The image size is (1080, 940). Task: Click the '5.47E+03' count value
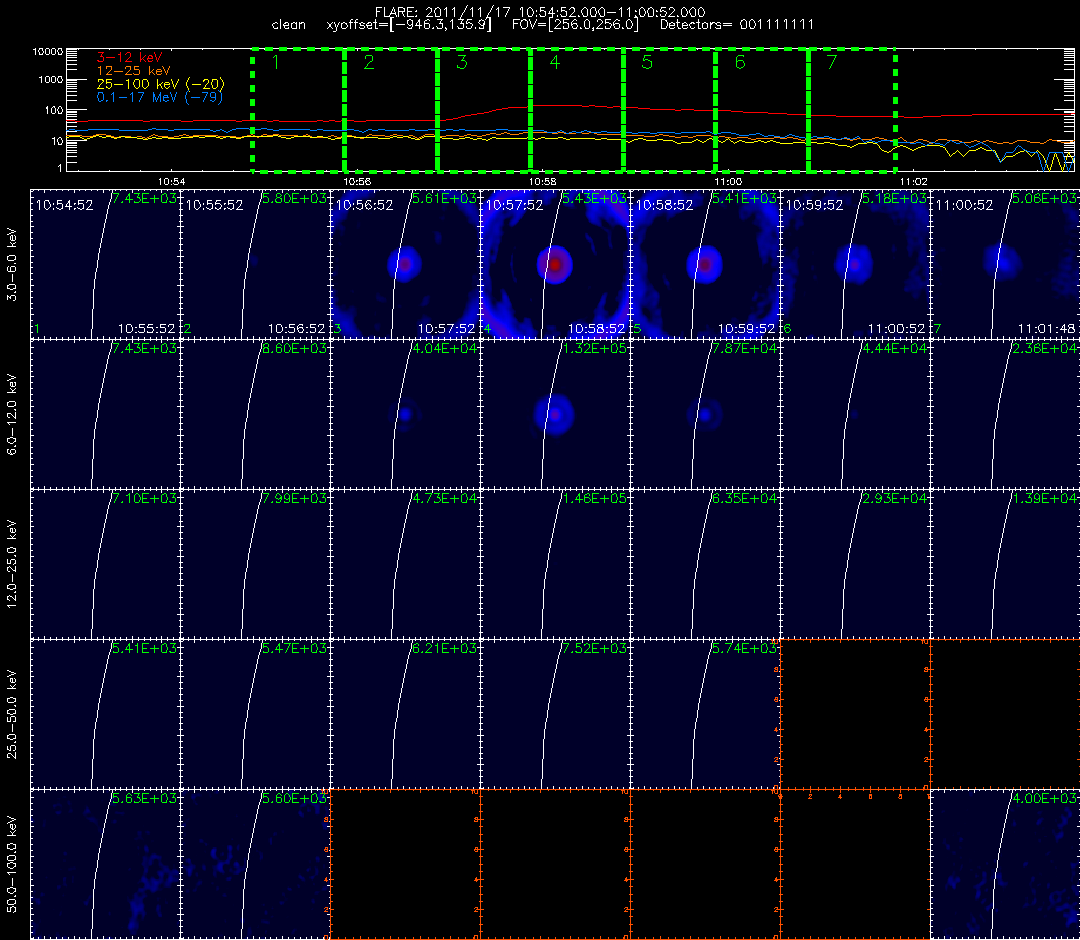[x=294, y=648]
